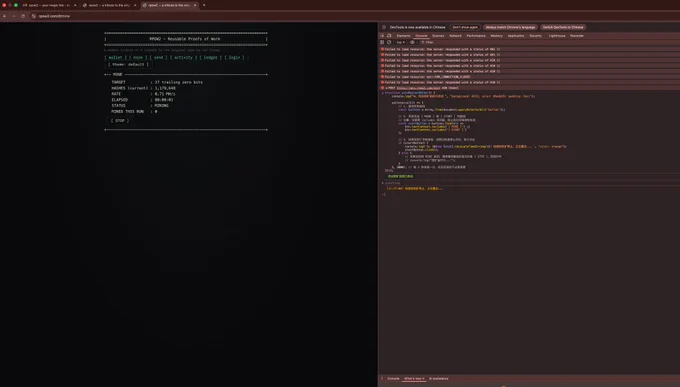Viewport: 680px width, 387px height.
Task: Click the info icon in DevTools language banner
Action: [x=384, y=27]
